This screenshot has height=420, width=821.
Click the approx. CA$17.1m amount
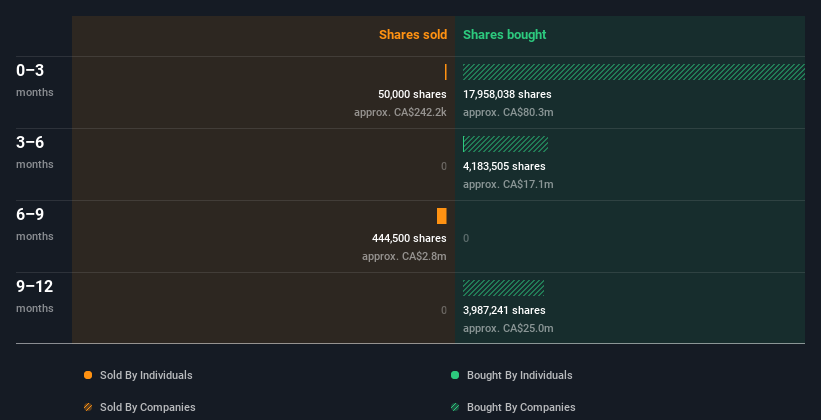coord(508,184)
